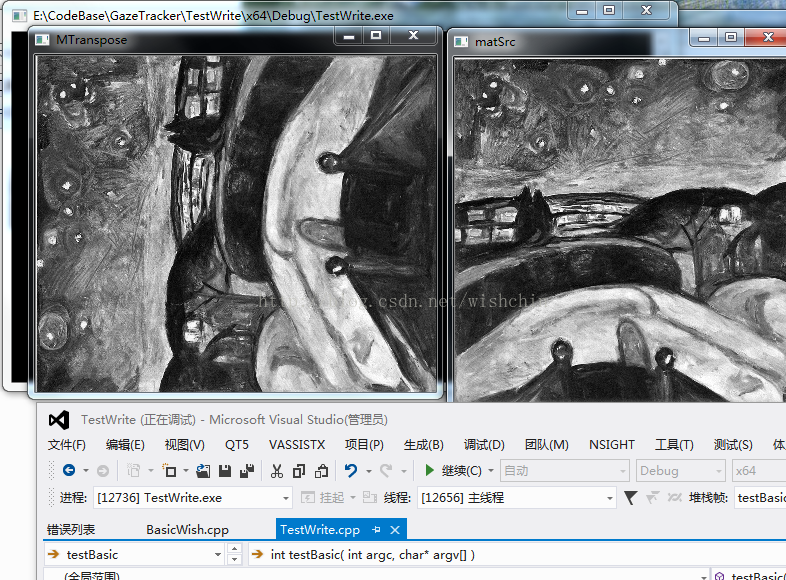Viewport: 786px width, 580px height.
Task: Open the Undo history dropdown arrow
Action: (x=369, y=471)
